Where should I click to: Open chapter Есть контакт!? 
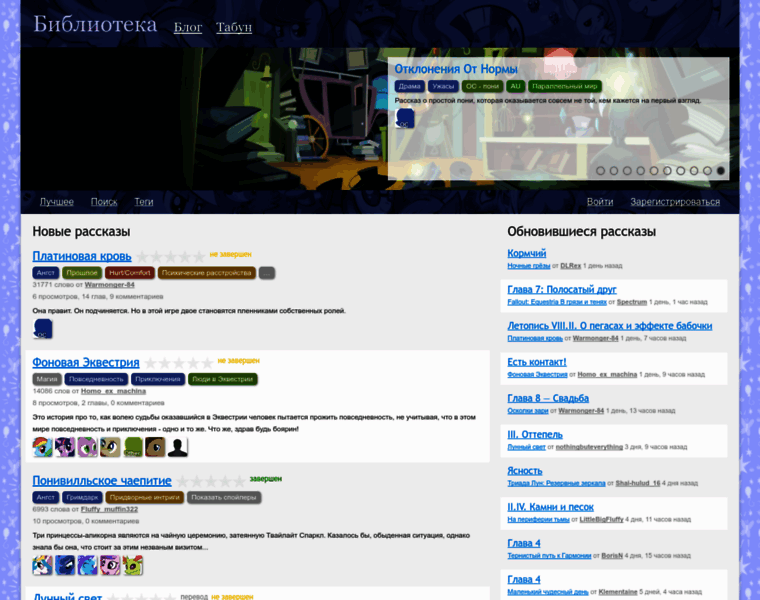tap(537, 362)
